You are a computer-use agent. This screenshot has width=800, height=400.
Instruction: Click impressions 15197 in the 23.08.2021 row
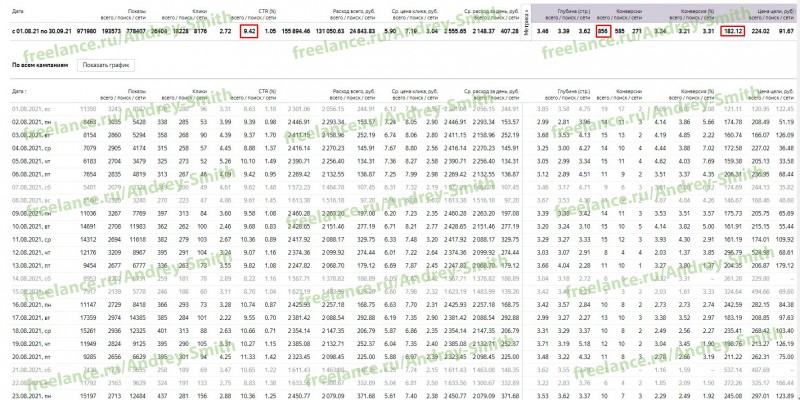point(88,396)
